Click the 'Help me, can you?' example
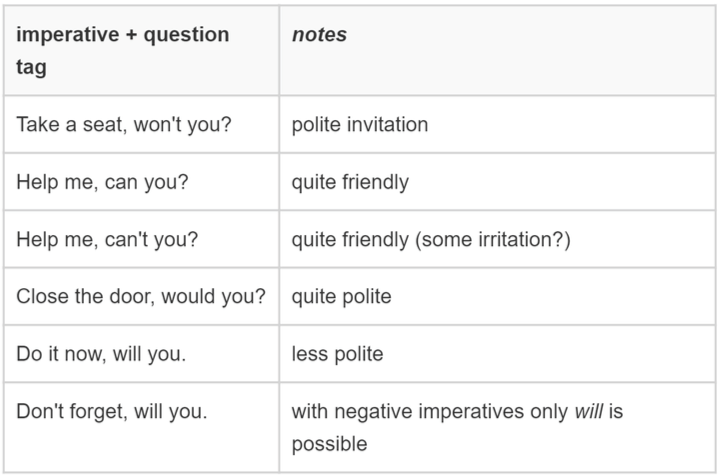 pyautogui.click(x=102, y=182)
